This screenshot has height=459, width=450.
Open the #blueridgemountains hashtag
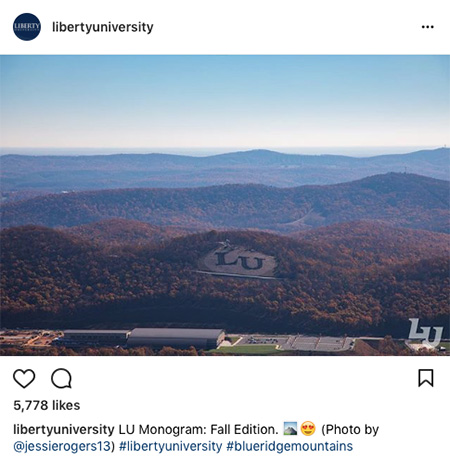tap(289, 446)
